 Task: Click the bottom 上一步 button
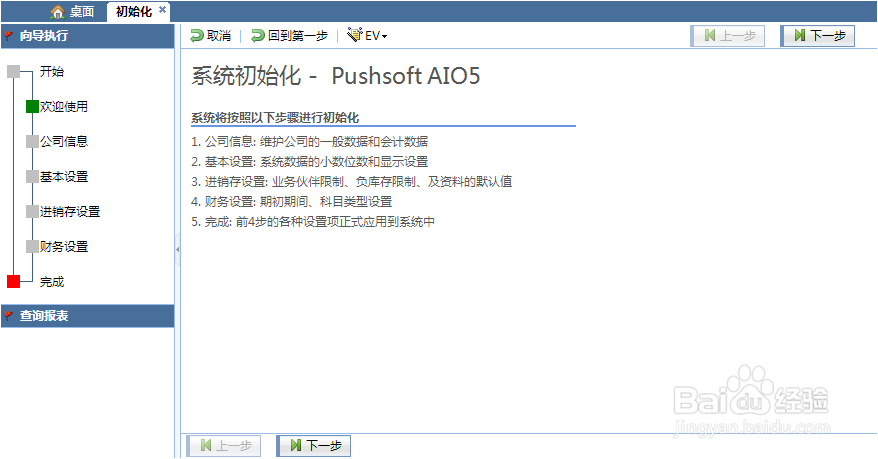tap(224, 446)
